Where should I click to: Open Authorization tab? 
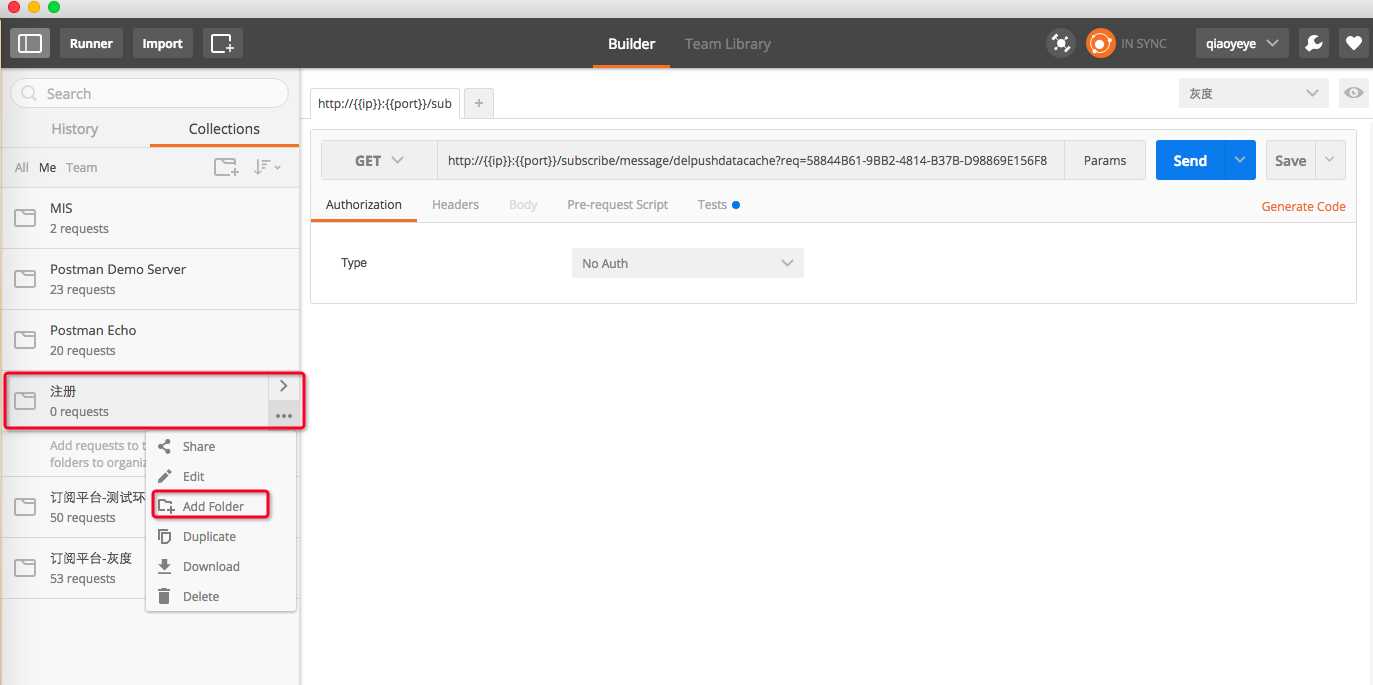click(x=364, y=204)
